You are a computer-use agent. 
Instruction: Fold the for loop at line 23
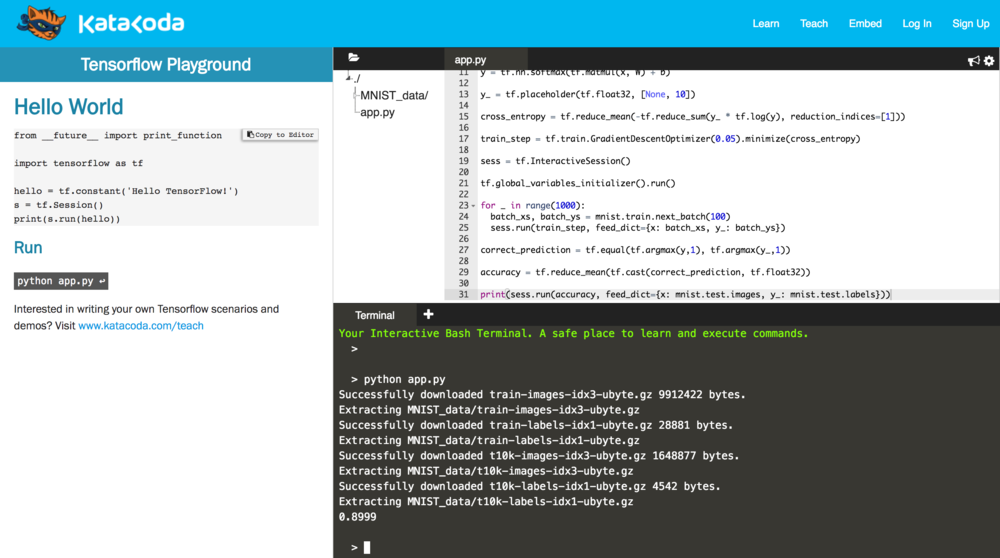[473, 205]
